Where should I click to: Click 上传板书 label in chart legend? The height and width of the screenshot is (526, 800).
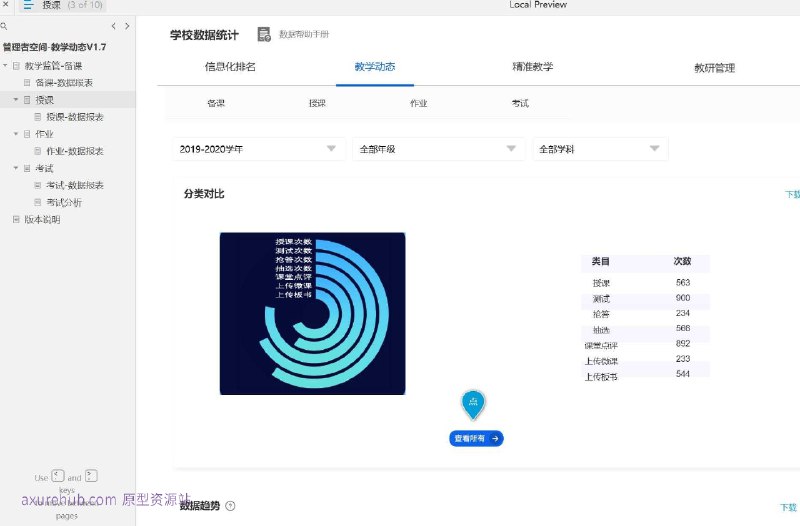coord(293,295)
